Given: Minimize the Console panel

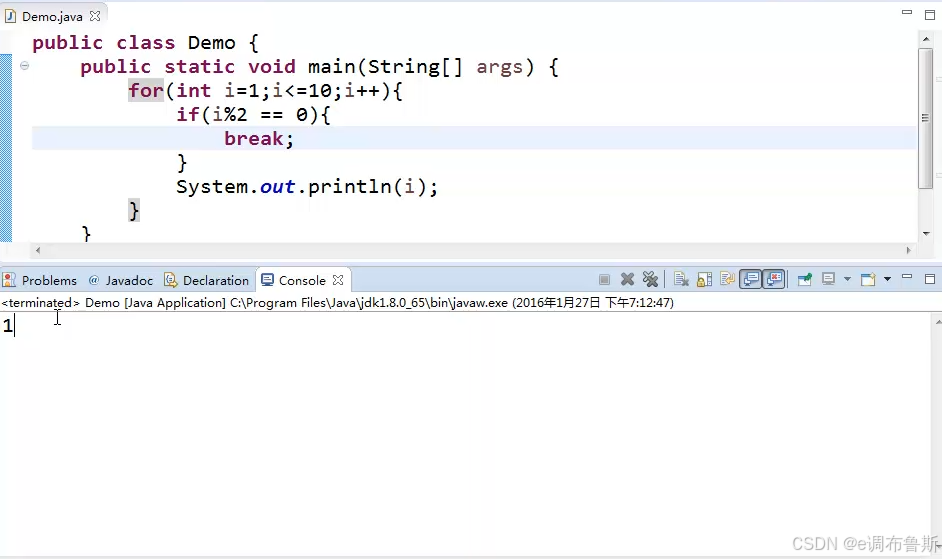Looking at the screenshot, I should coord(907,278).
